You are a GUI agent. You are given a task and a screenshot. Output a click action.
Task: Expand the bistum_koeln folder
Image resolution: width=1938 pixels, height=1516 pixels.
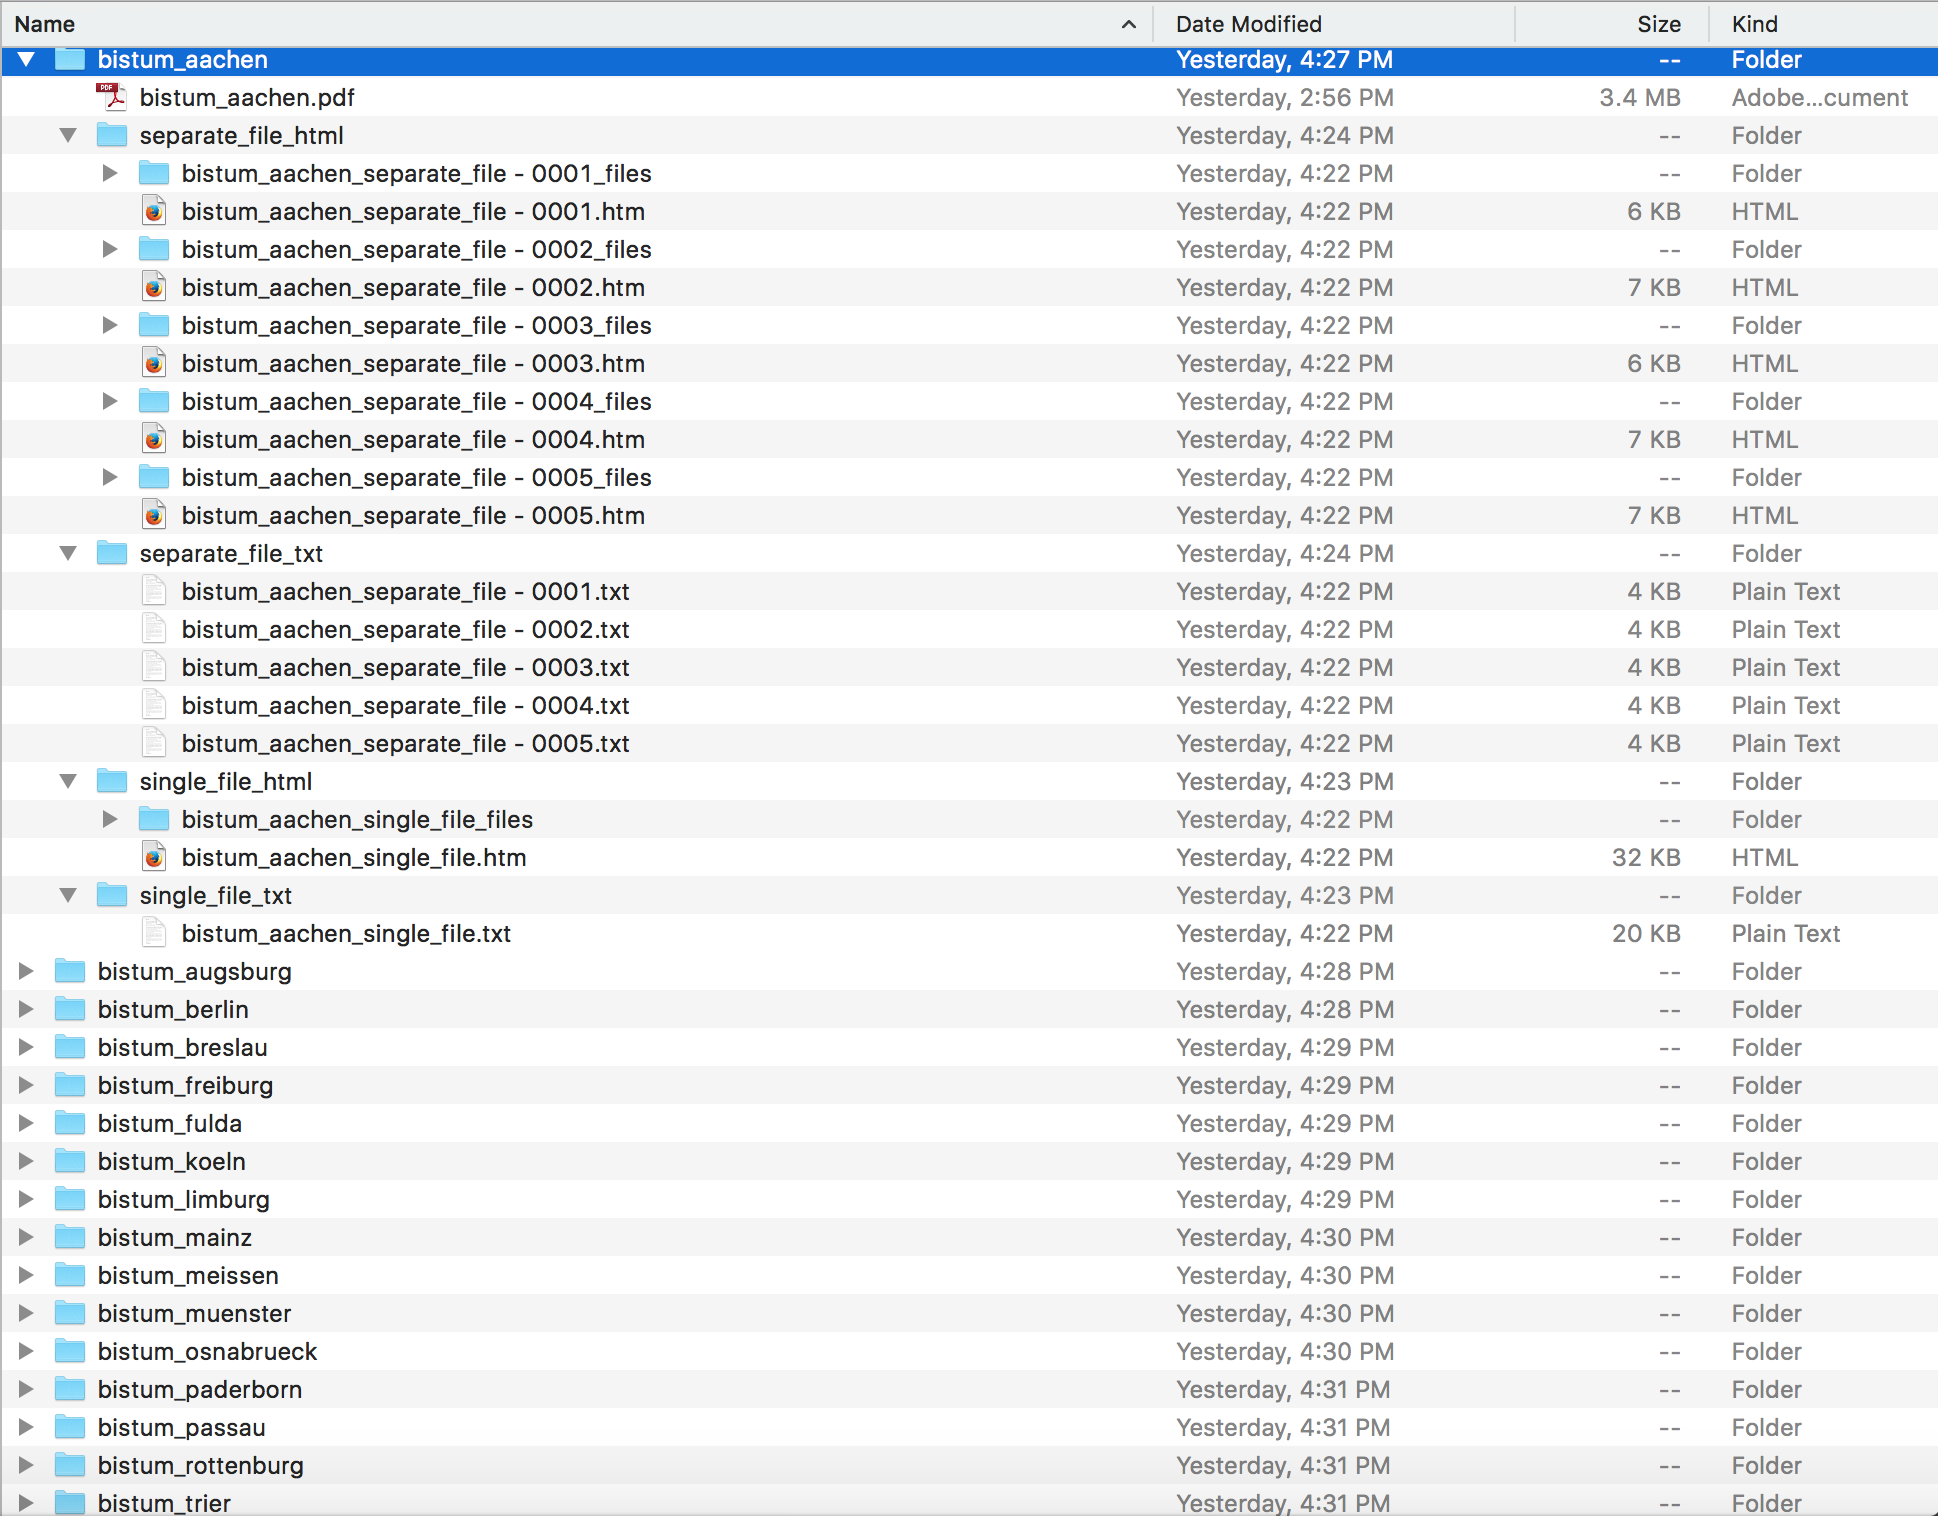pyautogui.click(x=27, y=1161)
